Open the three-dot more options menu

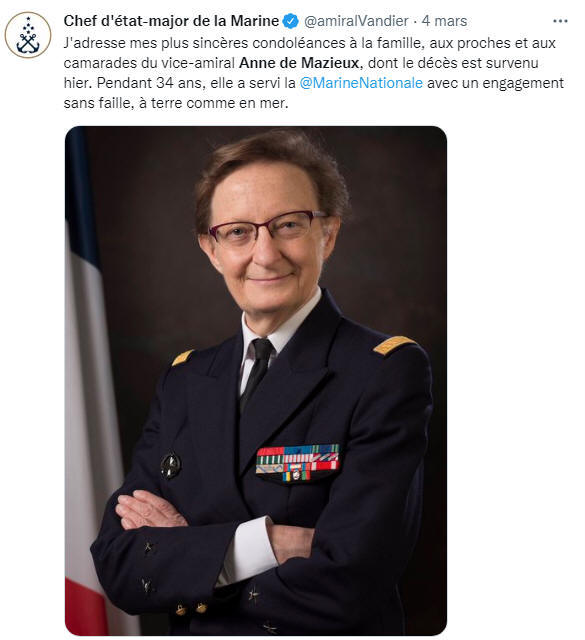(560, 21)
